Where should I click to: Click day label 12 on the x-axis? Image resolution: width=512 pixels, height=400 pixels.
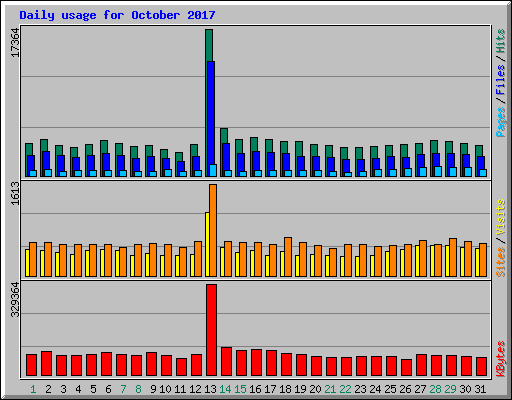tap(195, 389)
